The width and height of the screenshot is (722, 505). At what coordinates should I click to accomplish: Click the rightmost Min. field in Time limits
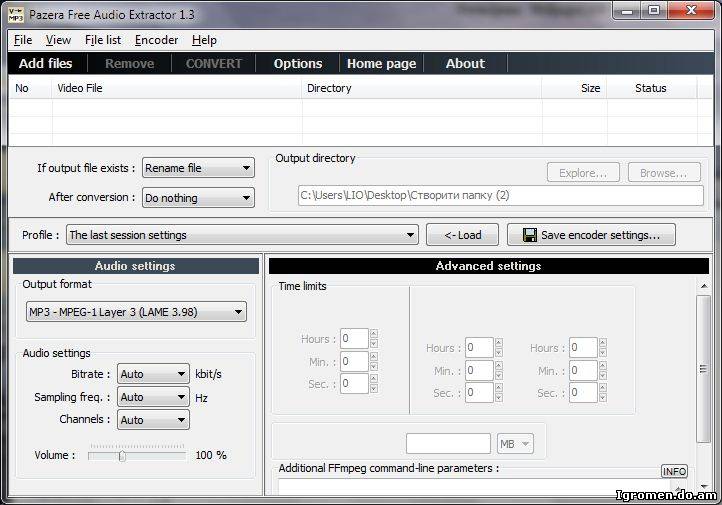click(x=583, y=370)
